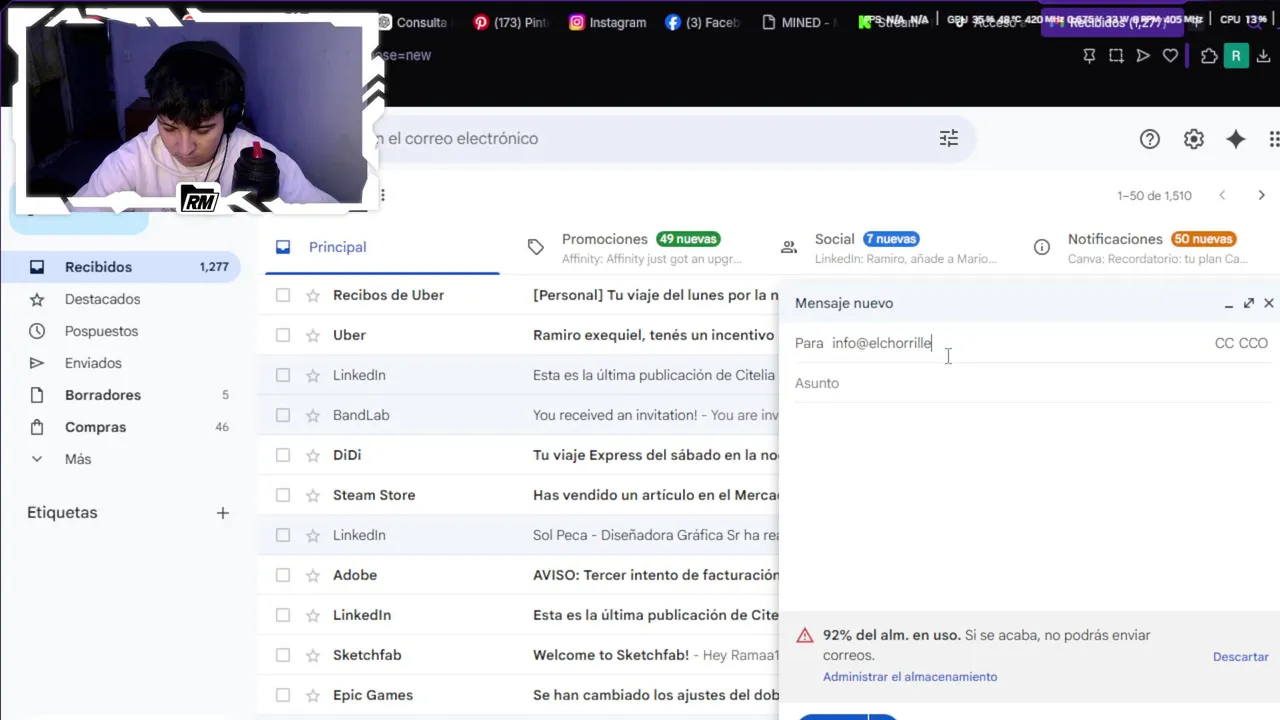Go to next page of emails
Viewport: 1280px width, 720px height.
1261,195
